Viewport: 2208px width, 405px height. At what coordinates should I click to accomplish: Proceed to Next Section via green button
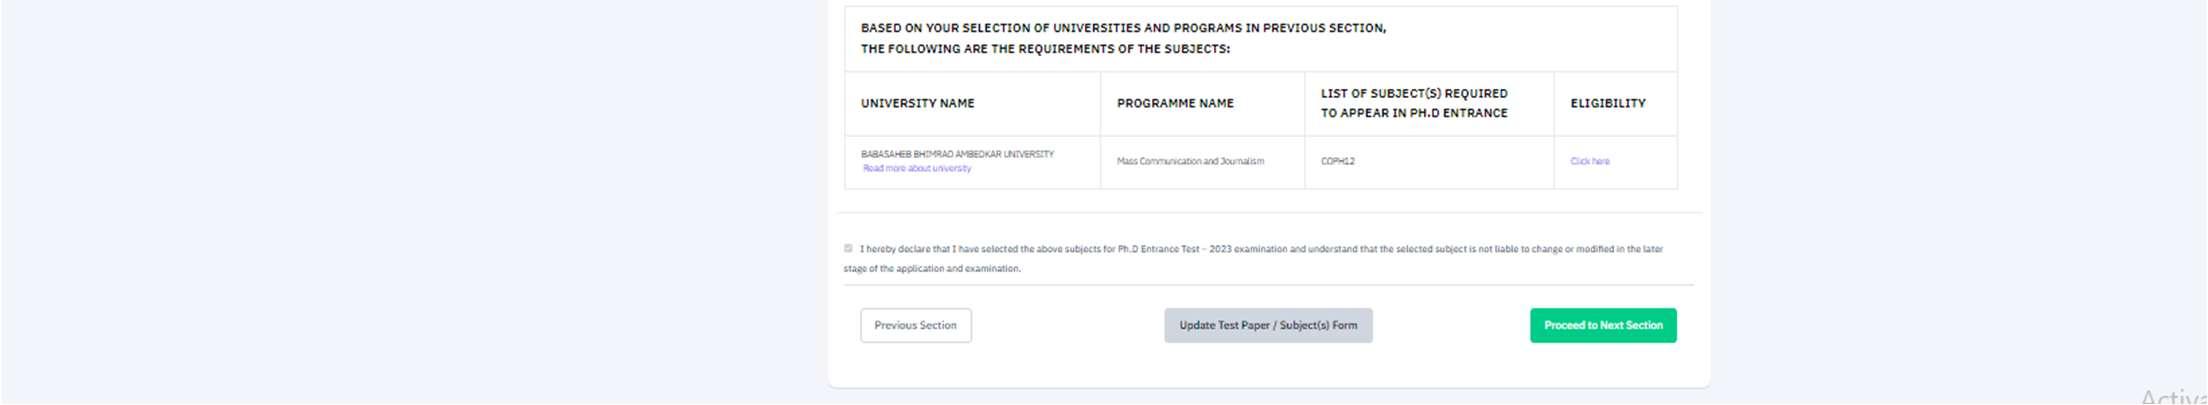coord(1602,325)
